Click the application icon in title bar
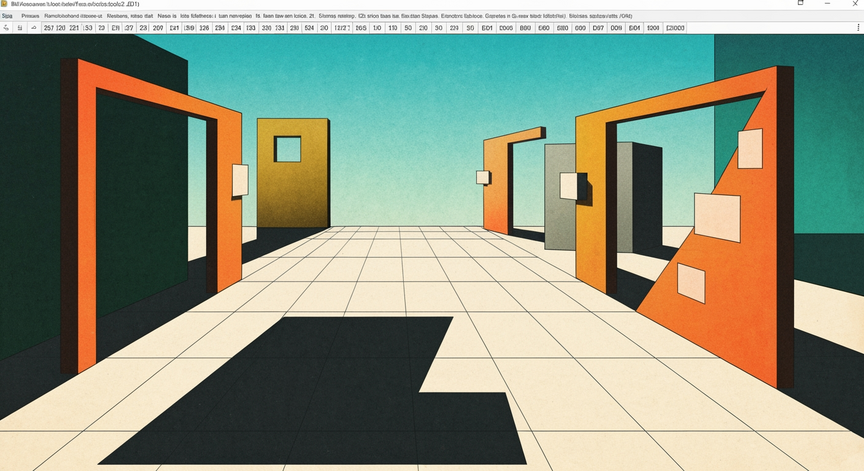This screenshot has height=471, width=864. (5, 5)
